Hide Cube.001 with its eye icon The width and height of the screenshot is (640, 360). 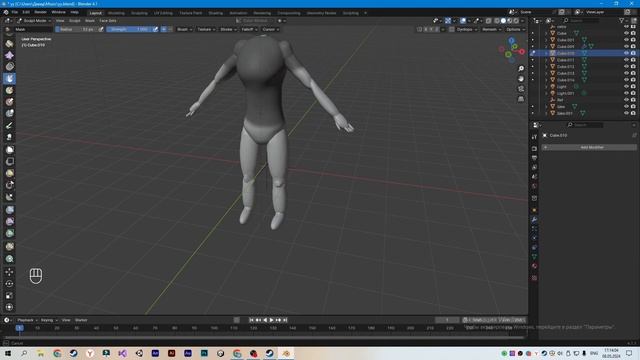click(626, 40)
